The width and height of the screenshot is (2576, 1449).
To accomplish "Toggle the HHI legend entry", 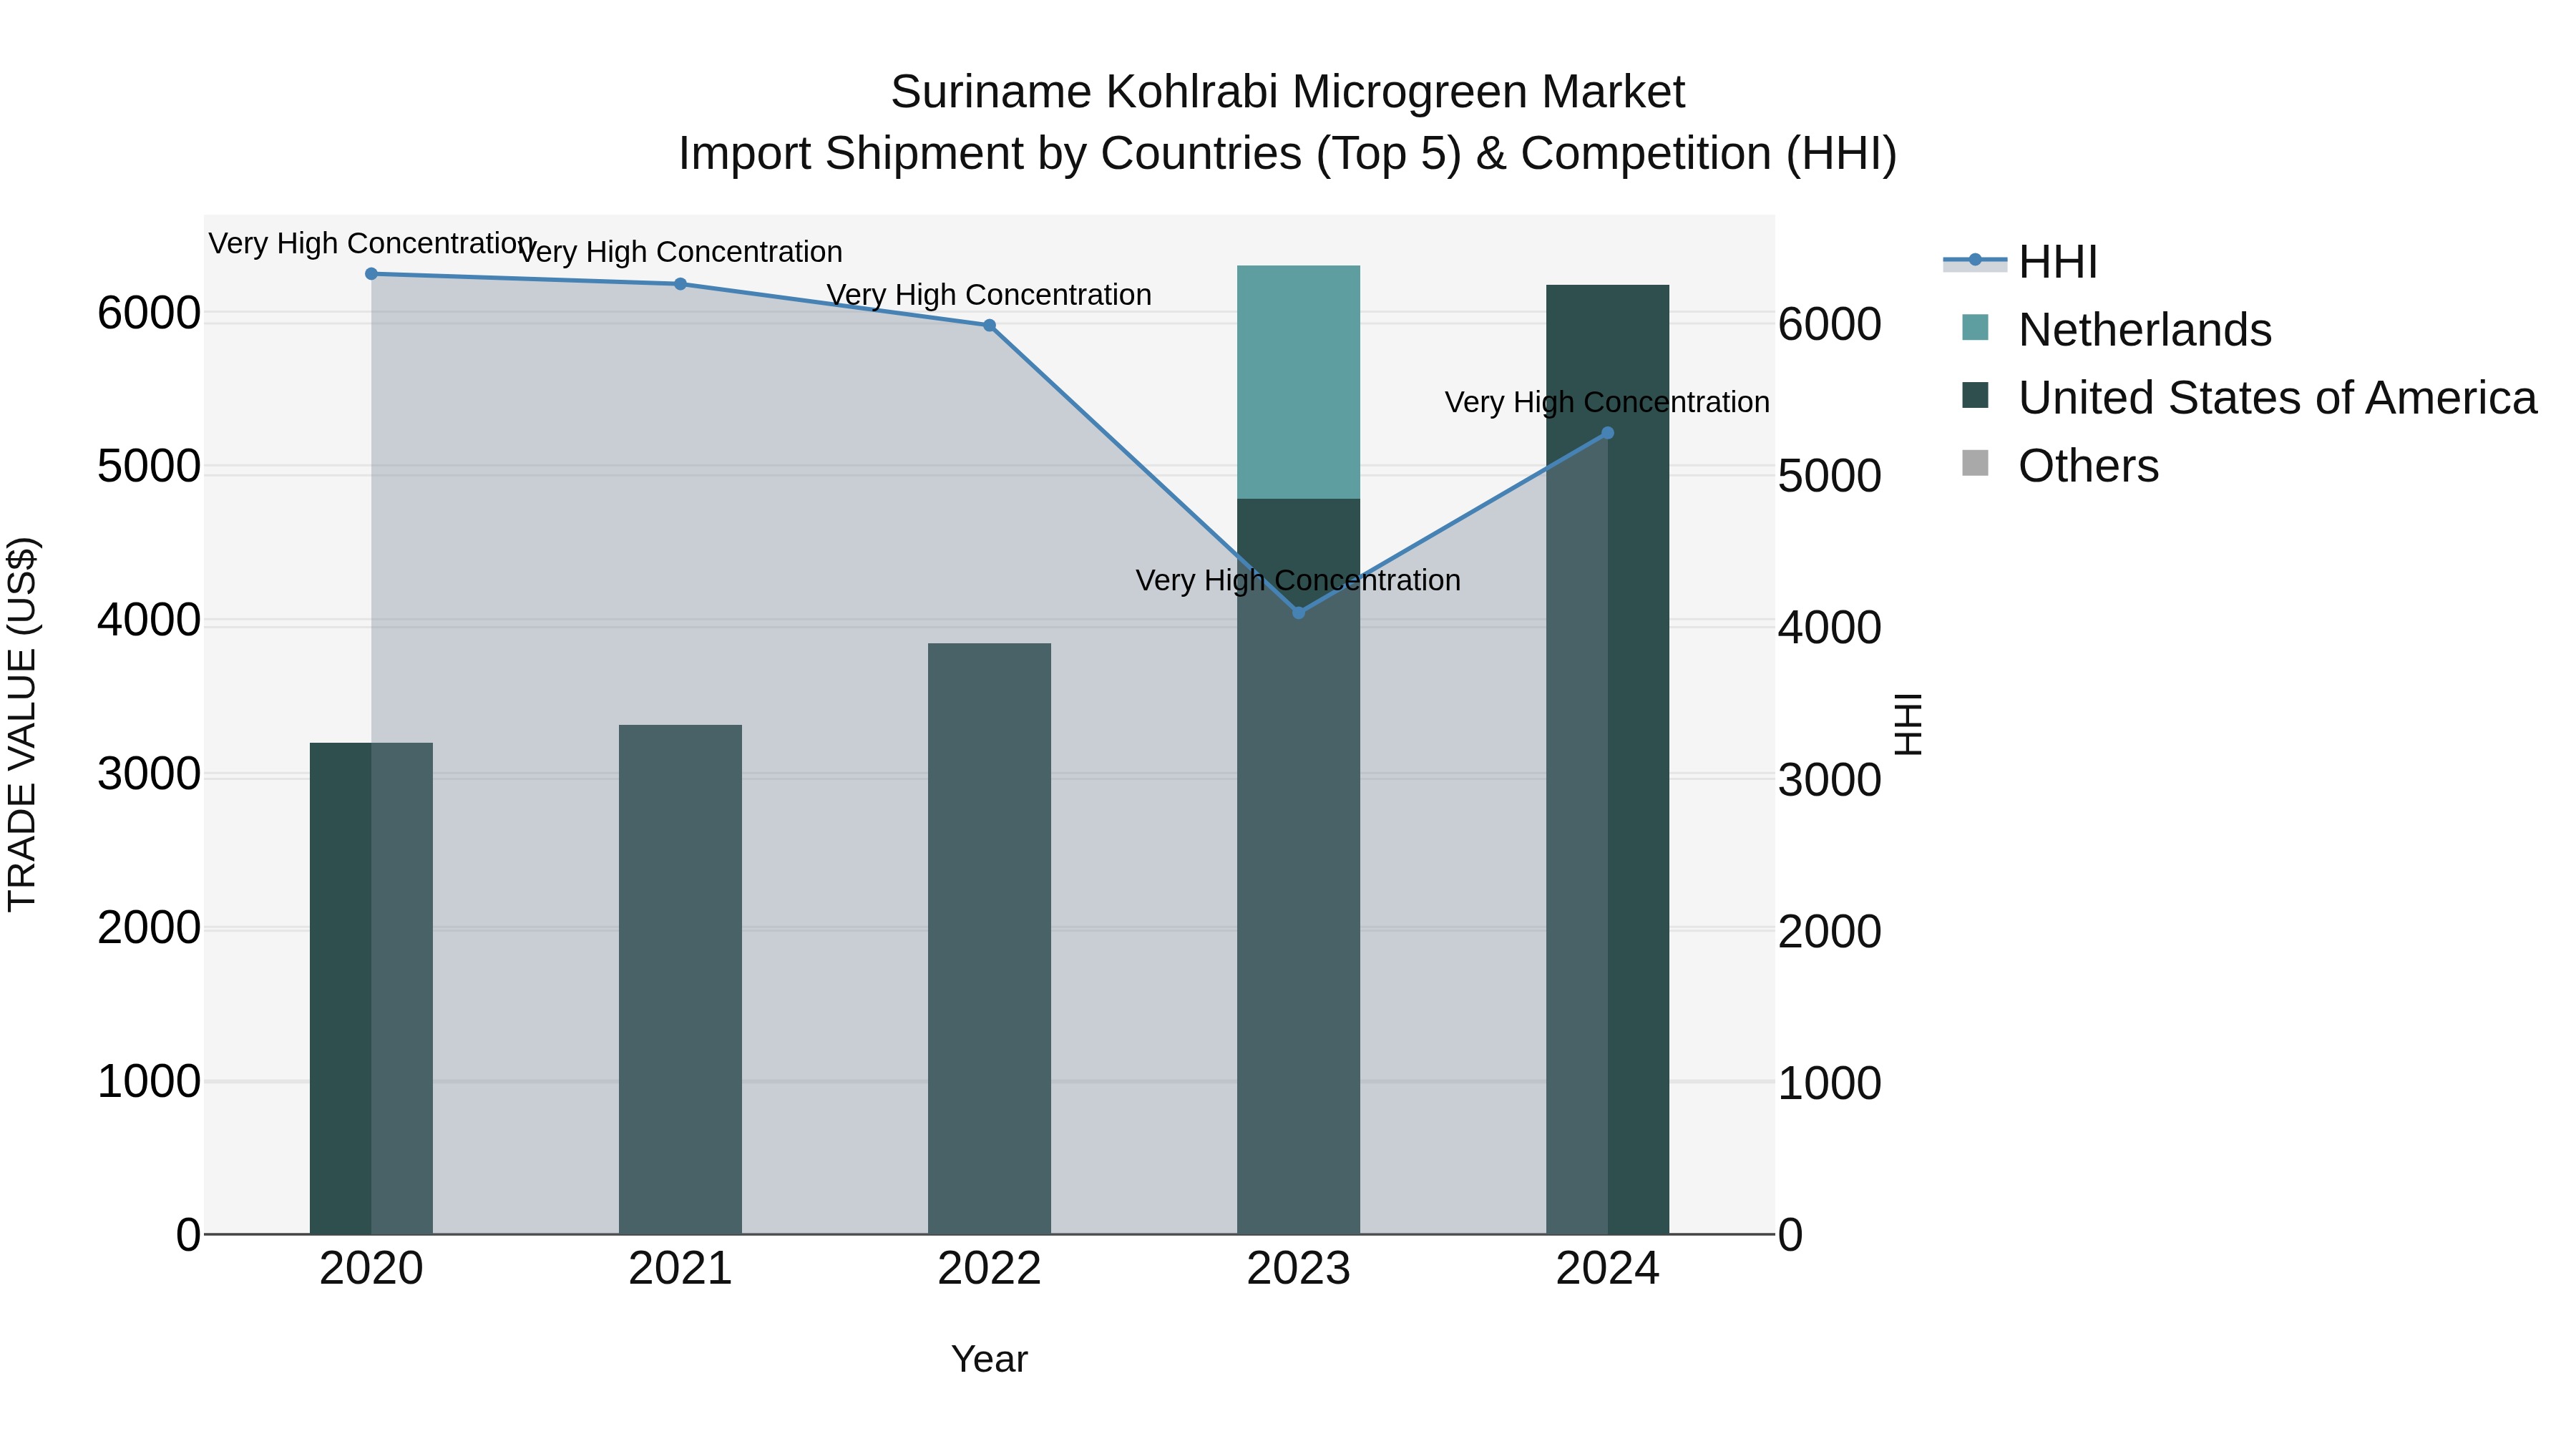I will tap(2020, 262).
